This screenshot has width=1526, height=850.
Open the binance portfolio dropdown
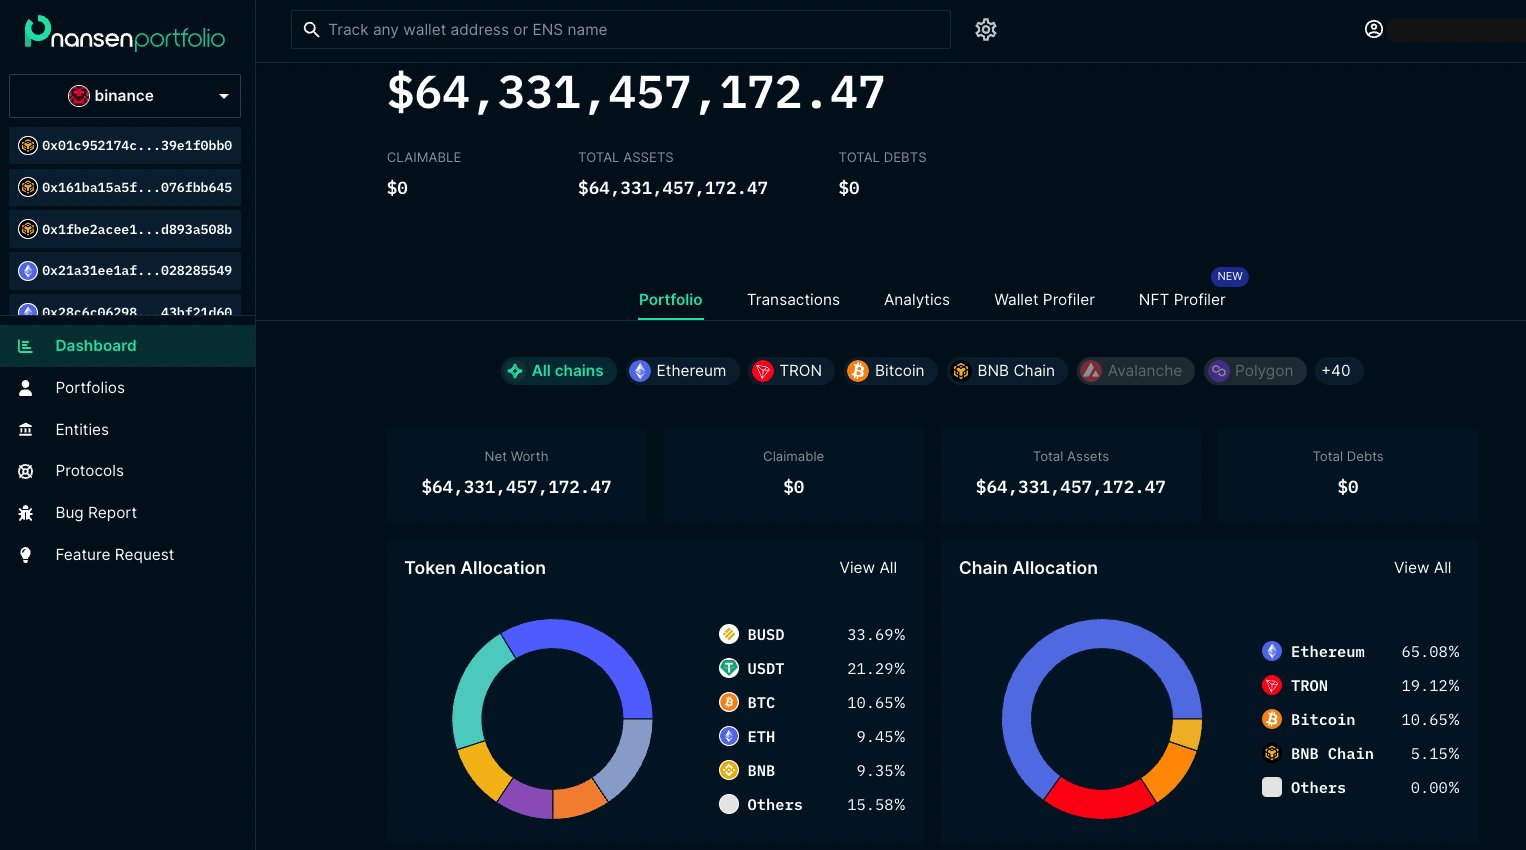125,96
